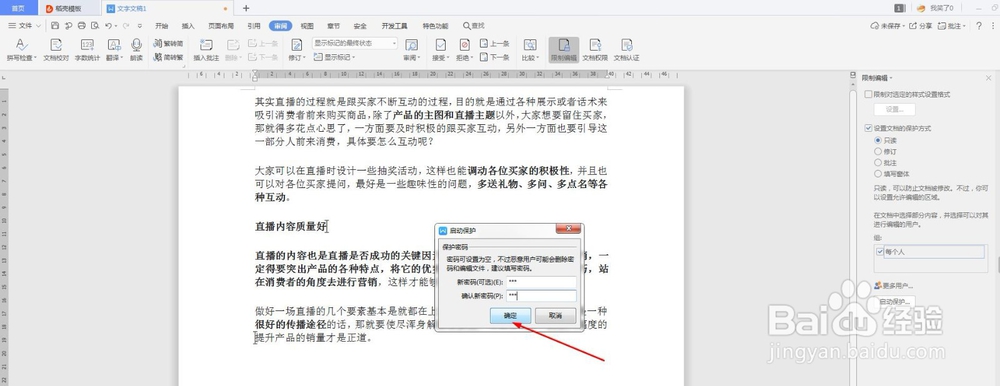This screenshot has height=386, width=1000.
Task: Go to 上一条 previous change button
Action: click(x=494, y=43)
